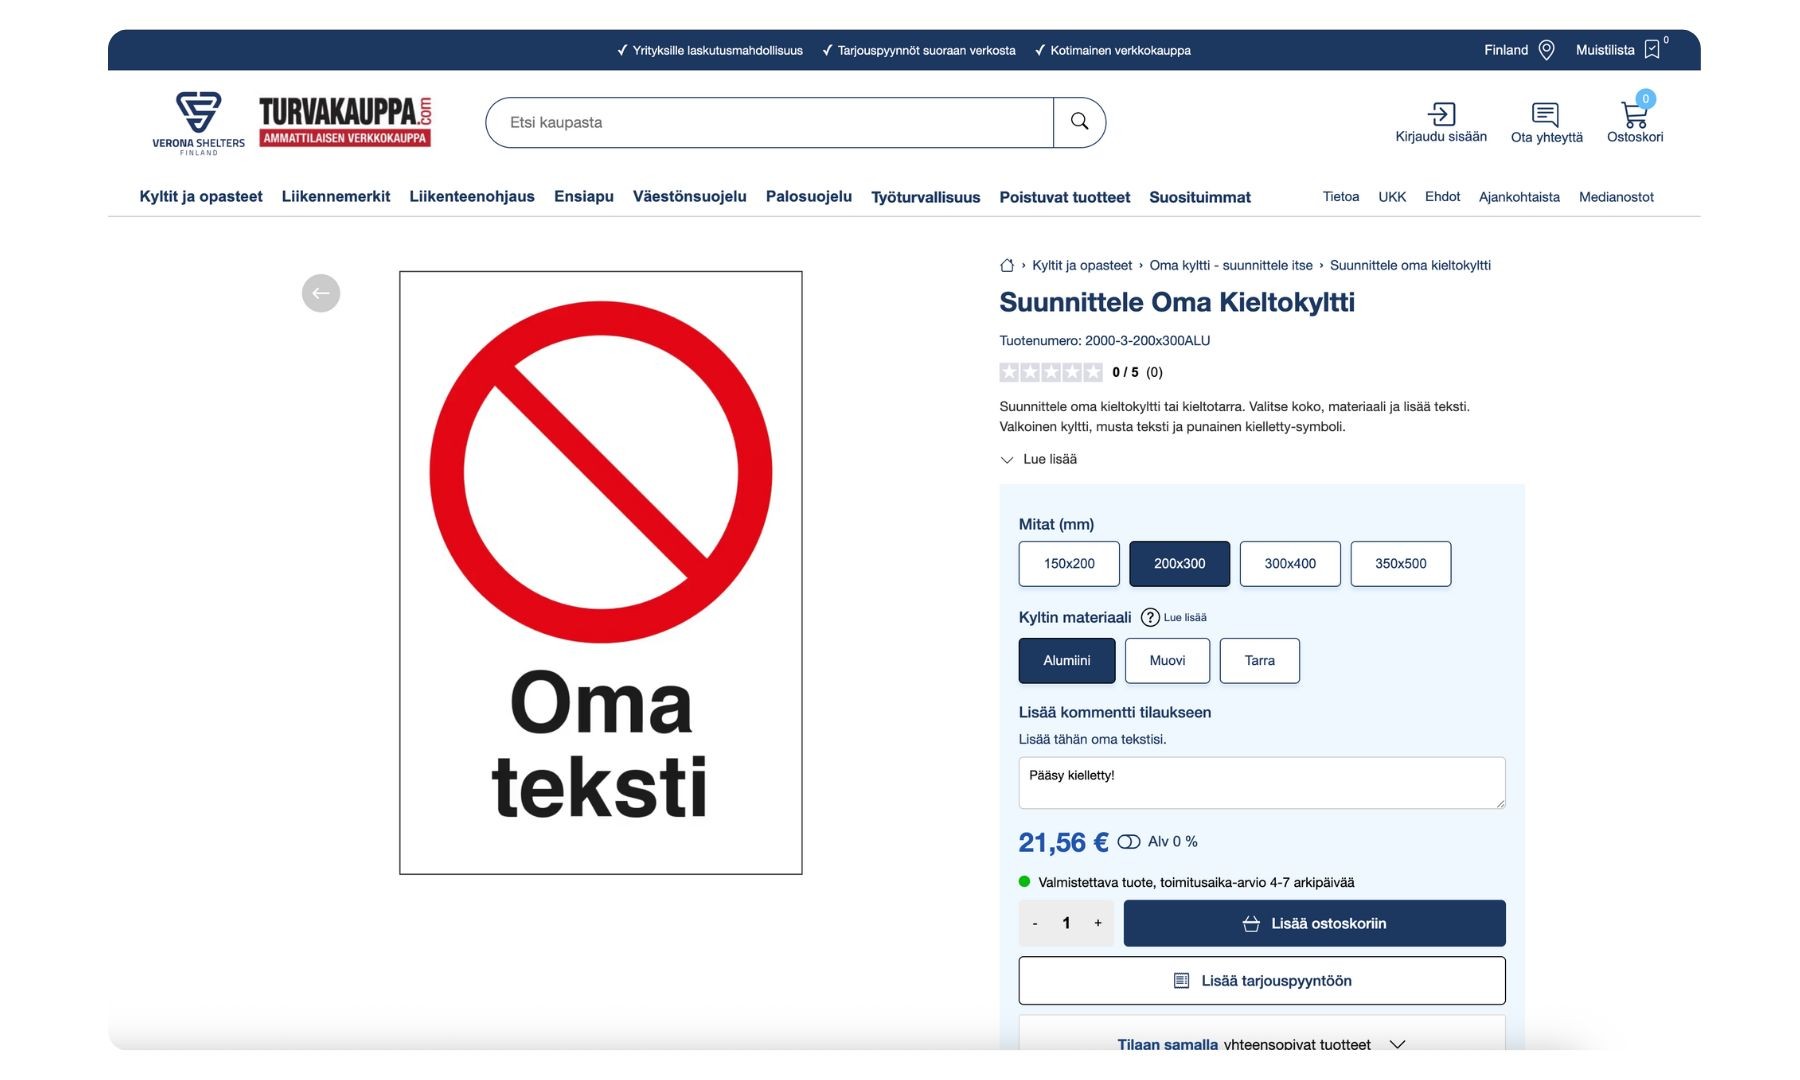Open the Liikennemerkit menu
The height and width of the screenshot is (1080, 1800).
coord(336,196)
